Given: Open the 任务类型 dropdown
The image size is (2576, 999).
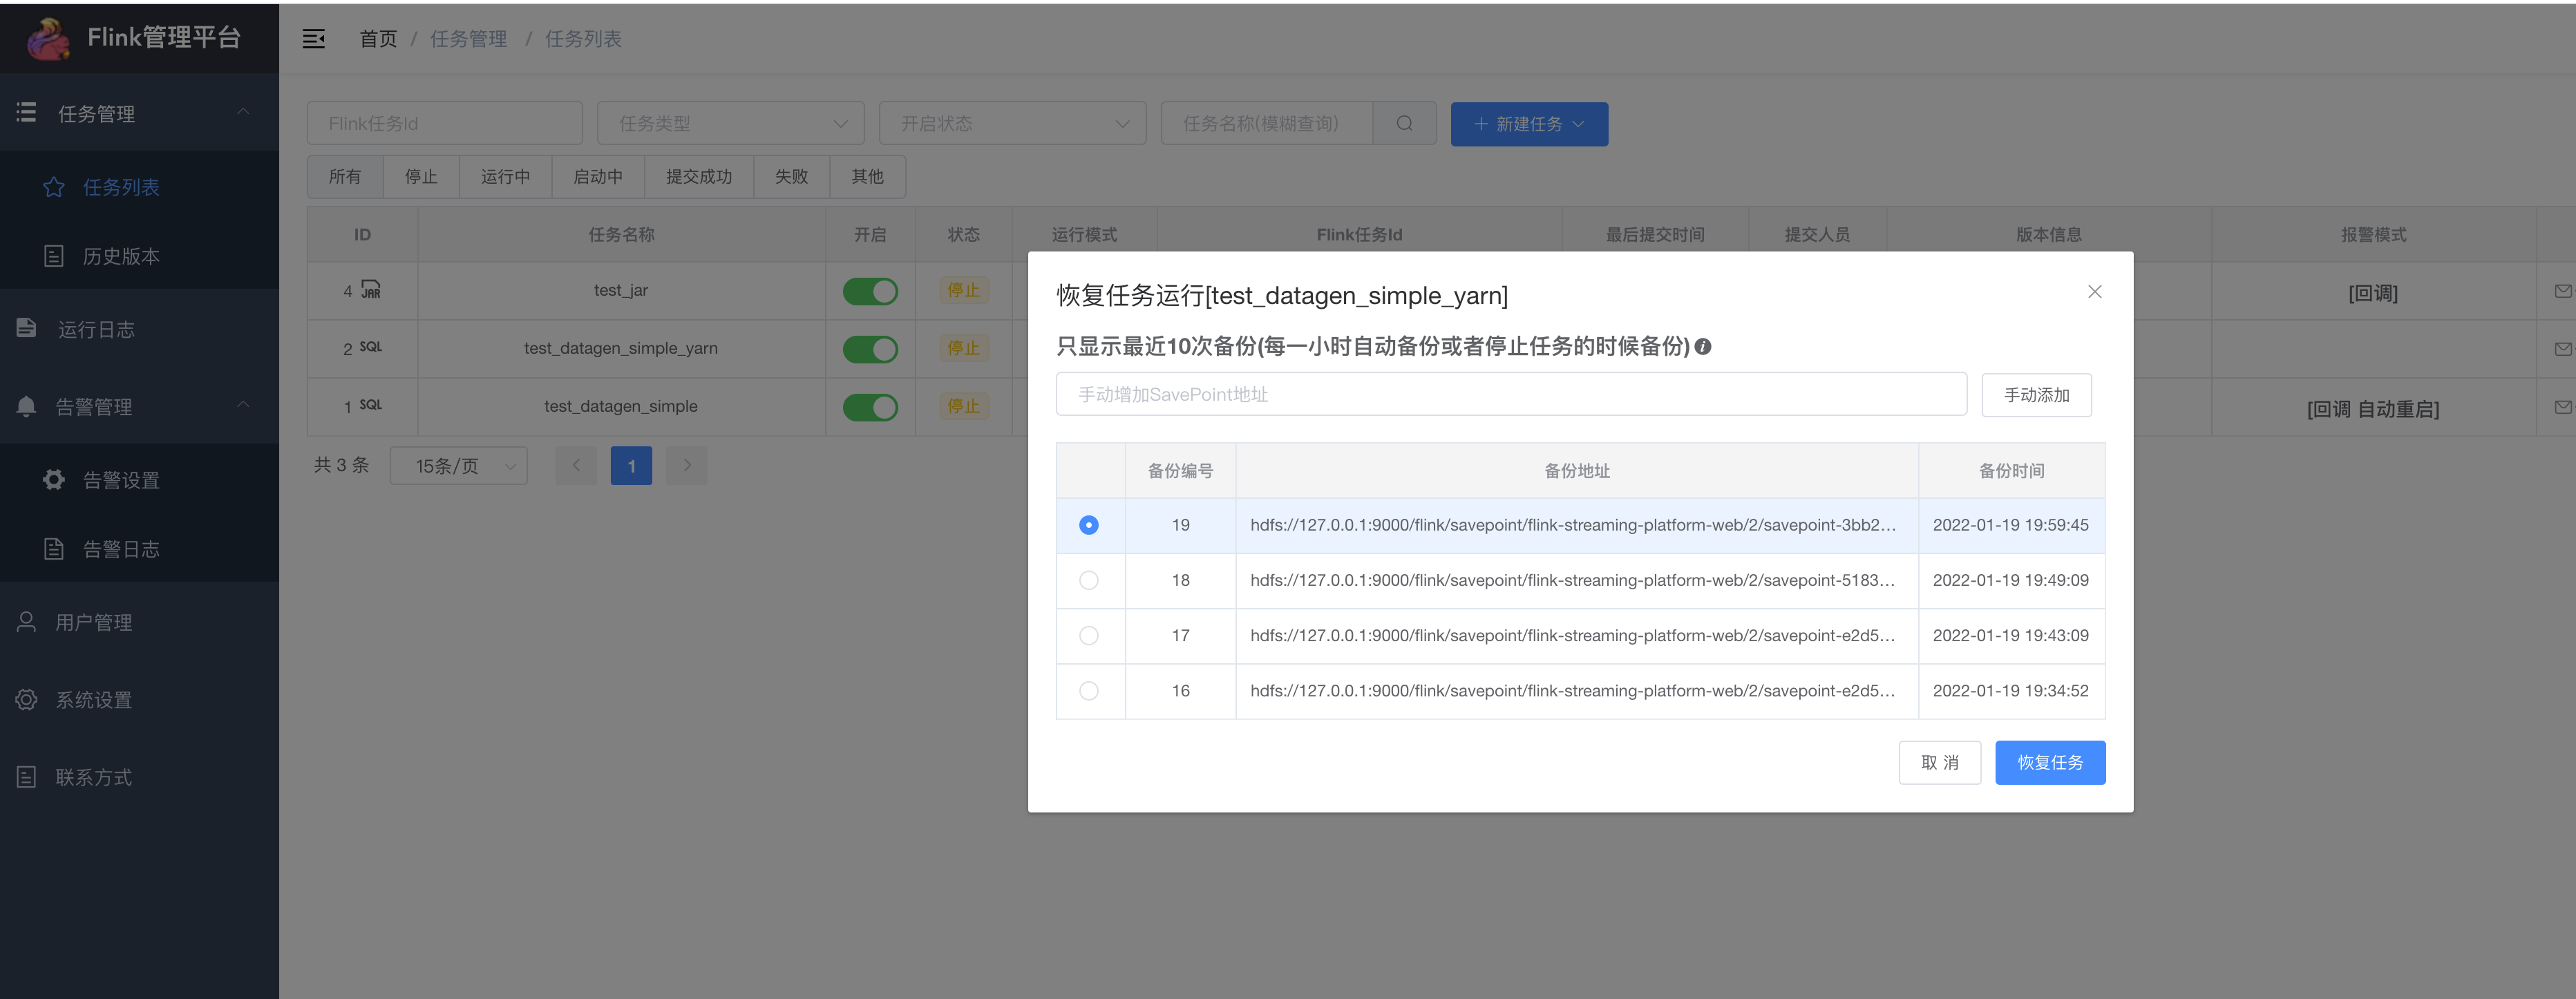Looking at the screenshot, I should pos(731,123).
